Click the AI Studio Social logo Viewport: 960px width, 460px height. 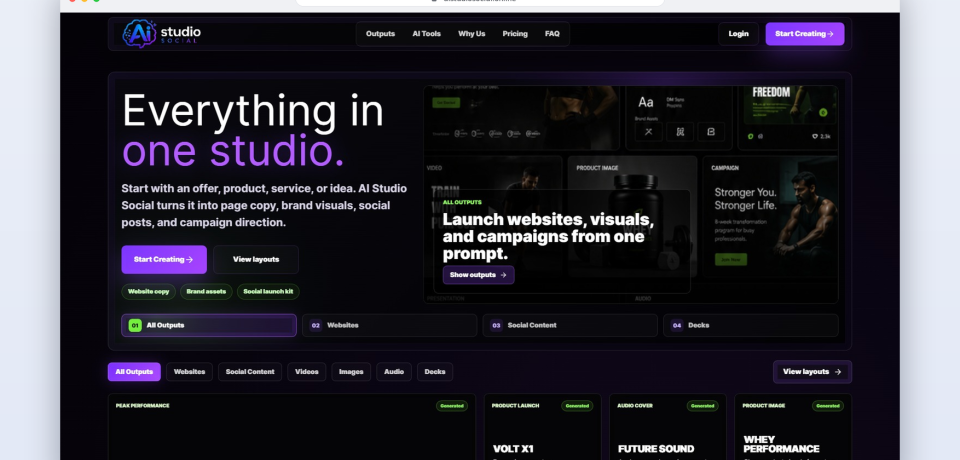[x=162, y=33]
